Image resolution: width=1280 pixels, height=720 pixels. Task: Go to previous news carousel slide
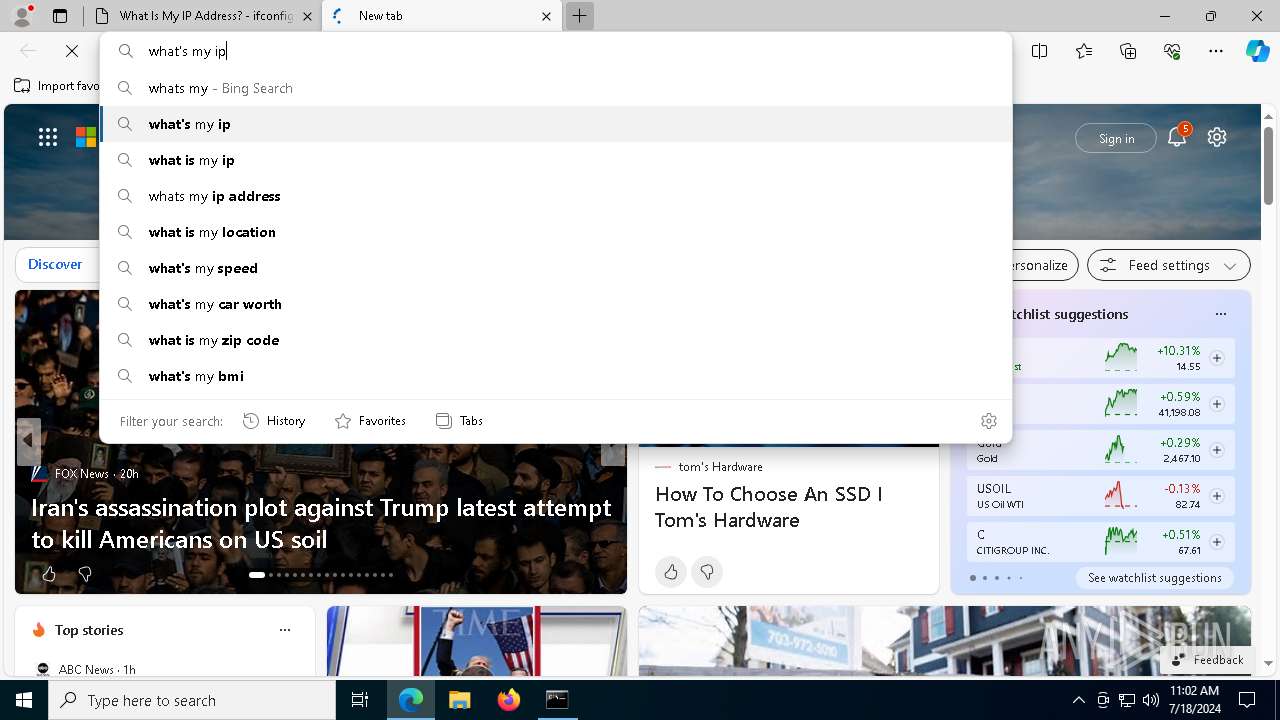[x=28, y=440]
